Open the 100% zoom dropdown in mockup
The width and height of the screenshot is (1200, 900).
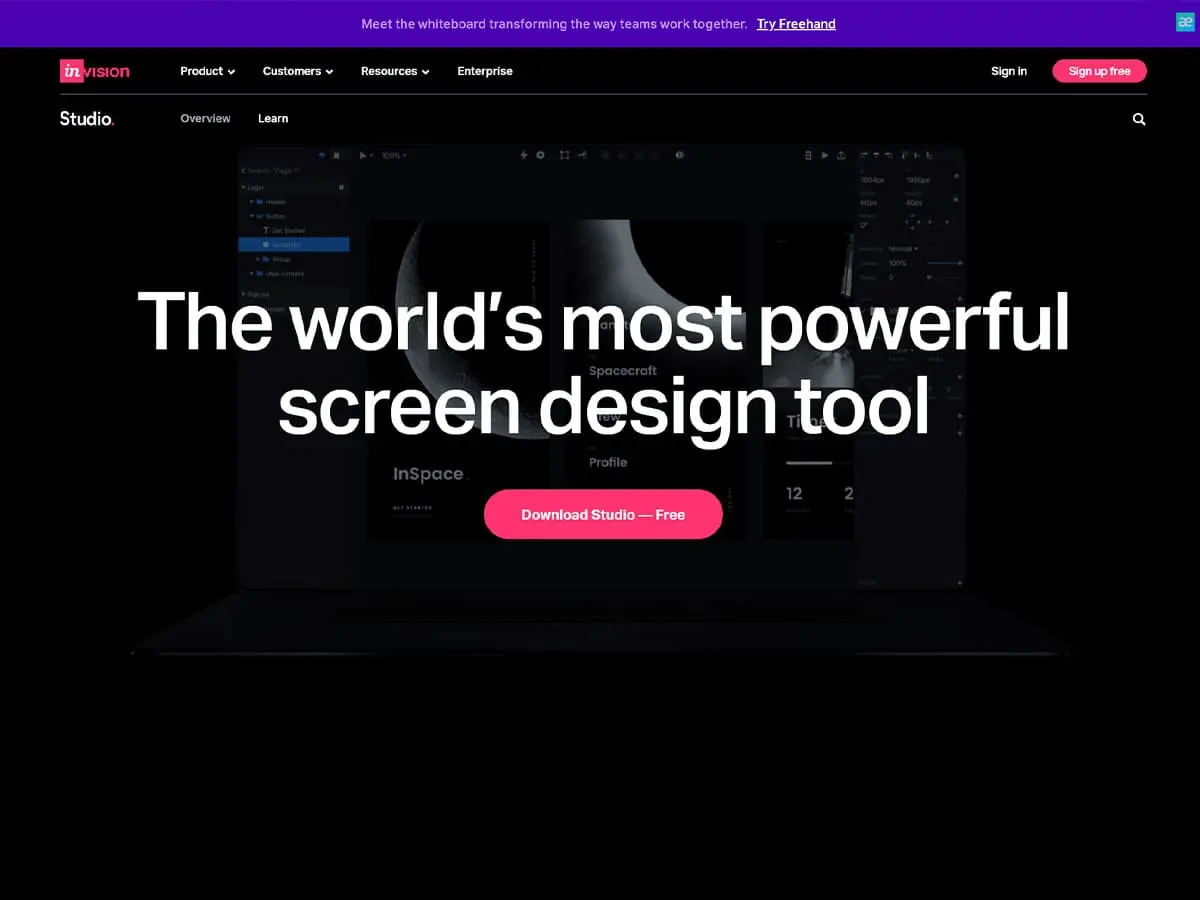click(x=394, y=155)
